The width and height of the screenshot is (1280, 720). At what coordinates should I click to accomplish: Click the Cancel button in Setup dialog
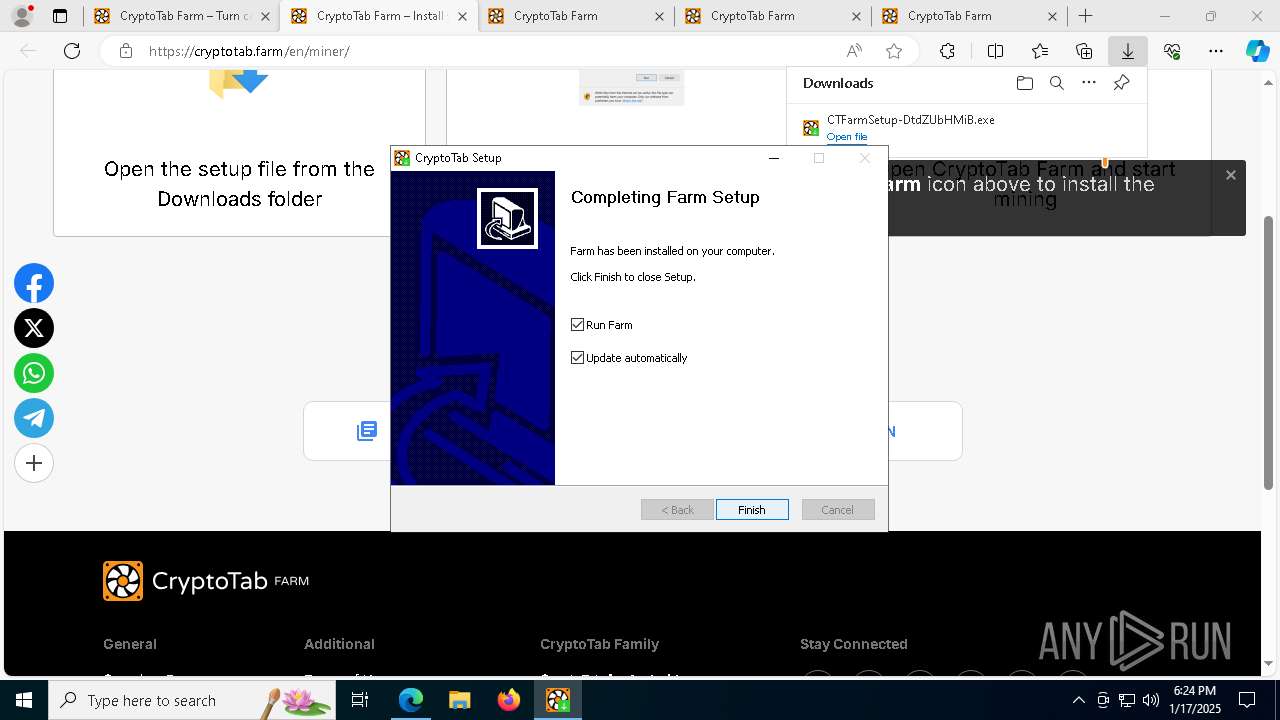(x=838, y=510)
